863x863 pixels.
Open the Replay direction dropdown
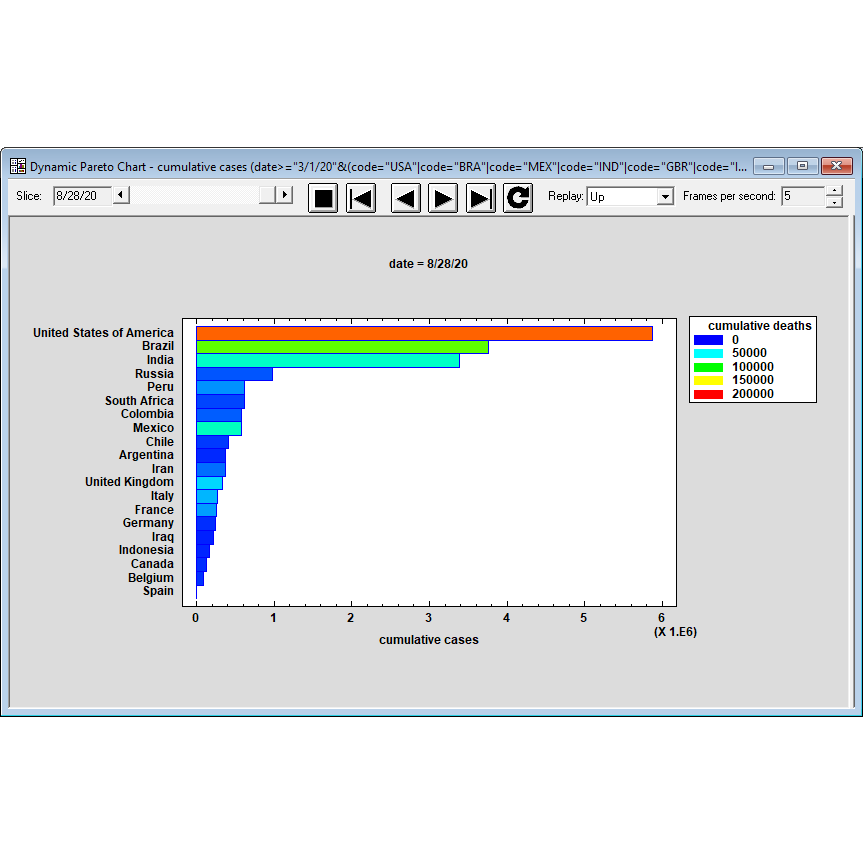pyautogui.click(x=665, y=197)
